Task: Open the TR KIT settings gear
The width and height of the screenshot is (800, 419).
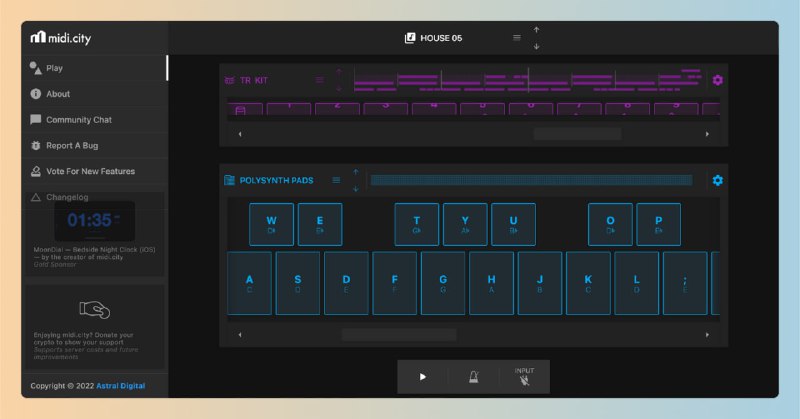Action: (717, 80)
